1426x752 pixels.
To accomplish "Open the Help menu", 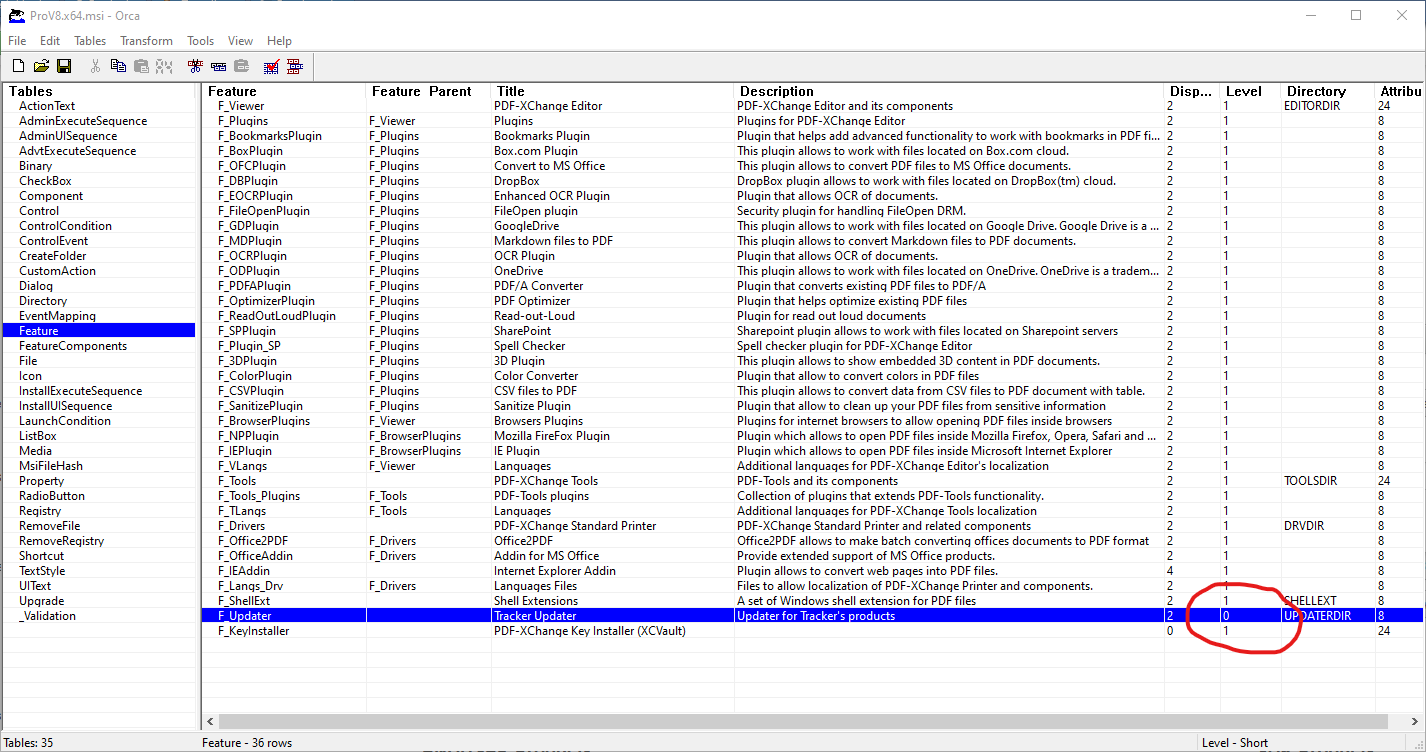I will point(279,41).
